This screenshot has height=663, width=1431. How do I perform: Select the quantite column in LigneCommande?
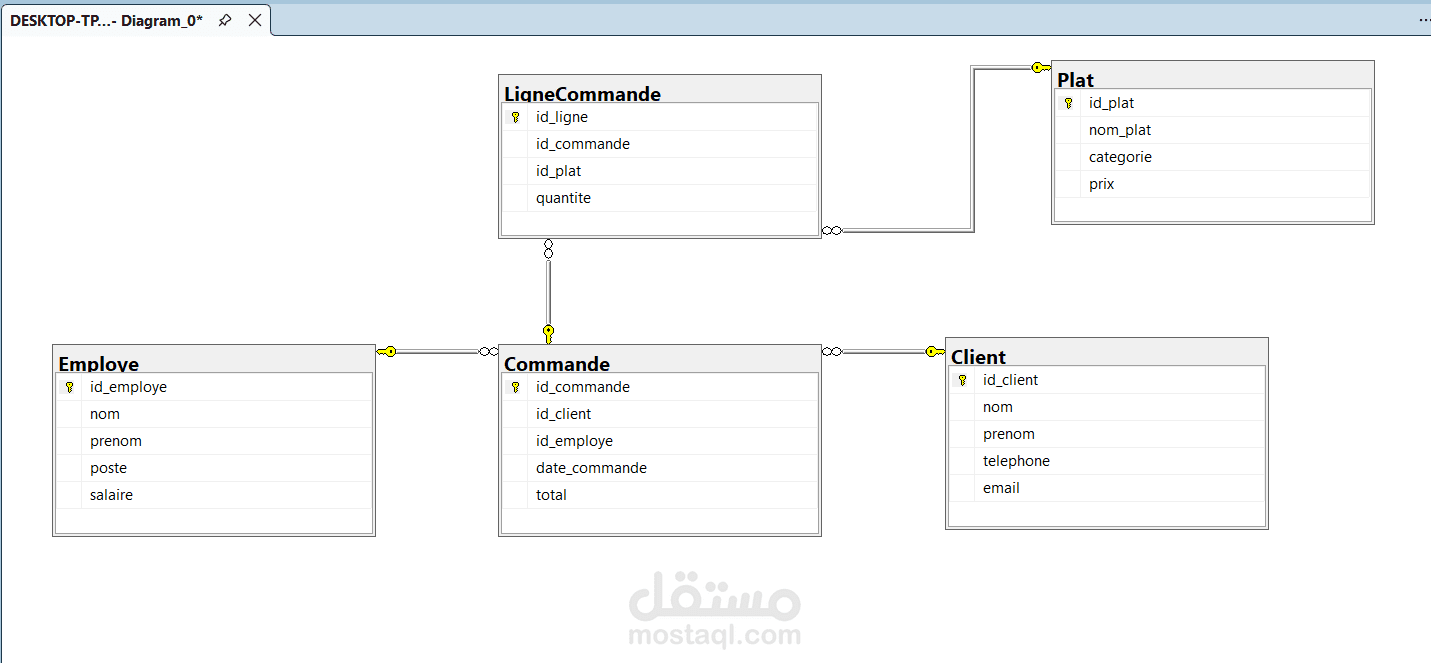click(563, 197)
